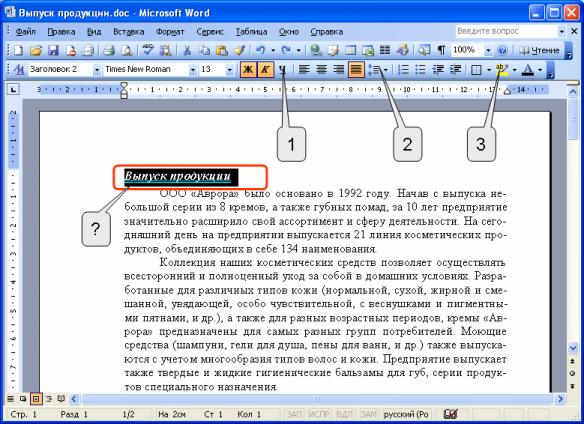Center the text alignment
This screenshot has height=424, width=584.
coord(321,69)
